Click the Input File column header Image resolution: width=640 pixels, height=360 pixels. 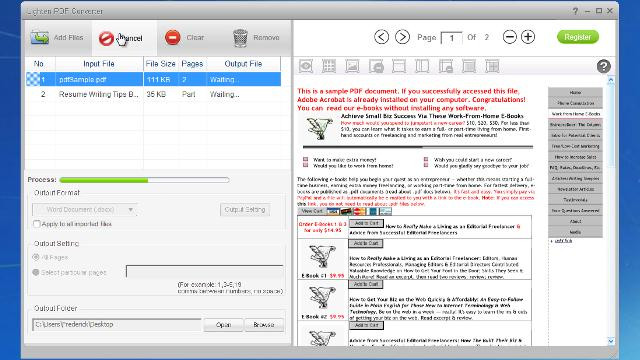[x=99, y=64]
